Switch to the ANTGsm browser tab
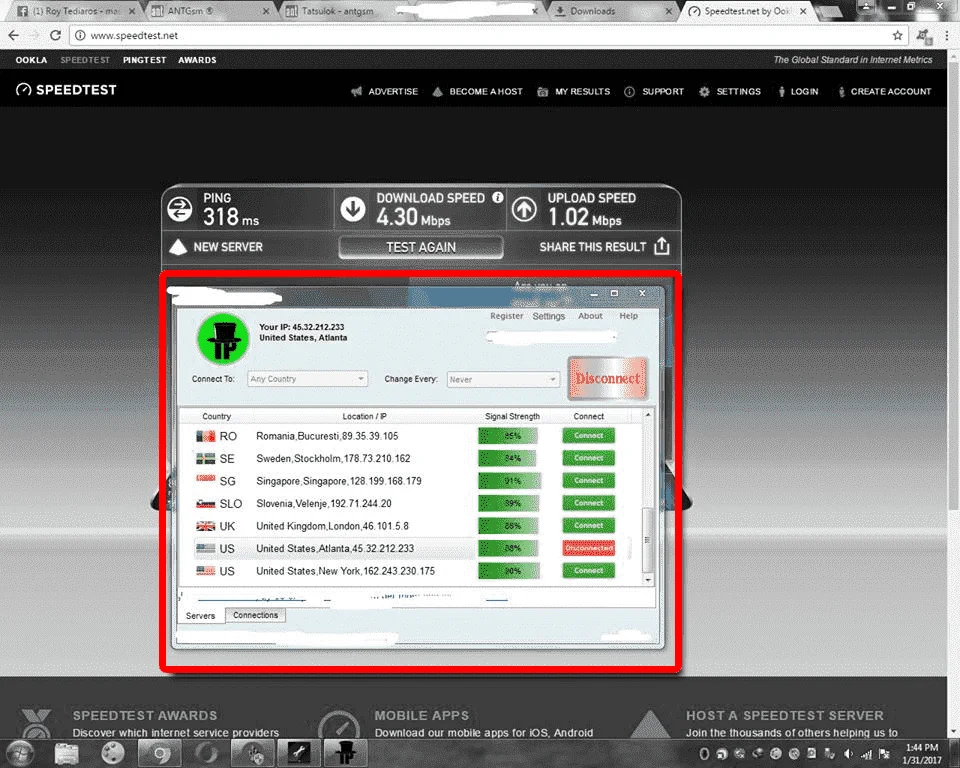This screenshot has height=768, width=960. tap(209, 11)
